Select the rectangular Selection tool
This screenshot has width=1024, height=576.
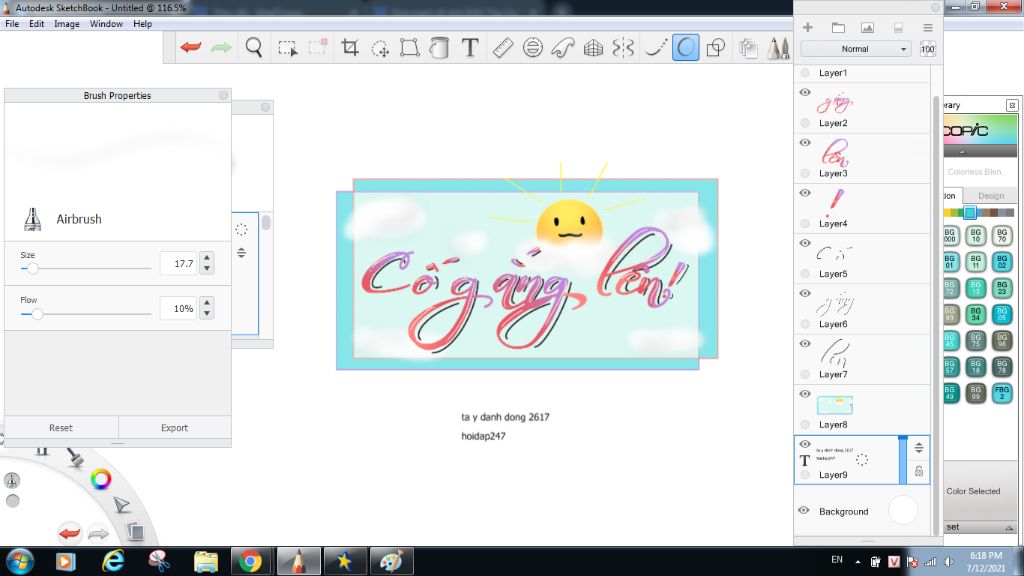click(x=287, y=48)
